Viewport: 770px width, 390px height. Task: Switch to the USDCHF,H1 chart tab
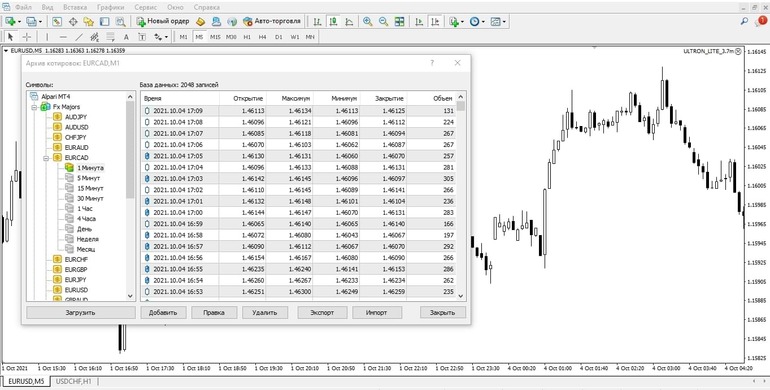(74, 381)
